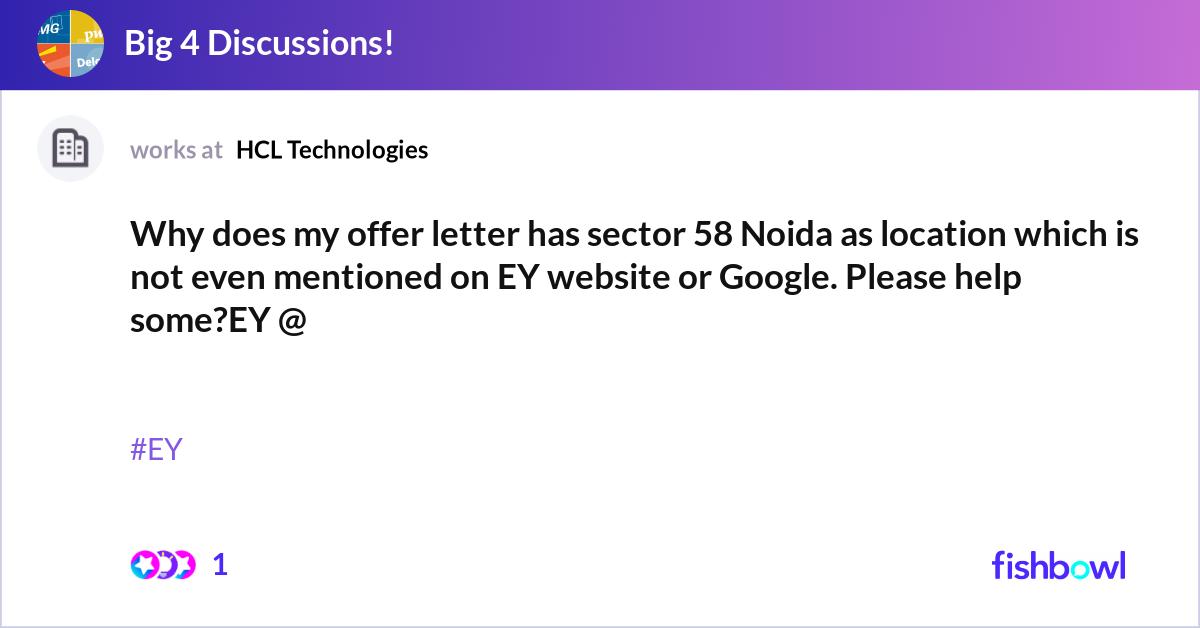Viewport: 1200px width, 628px height.
Task: Open the #EY hashtag
Action: (156, 450)
